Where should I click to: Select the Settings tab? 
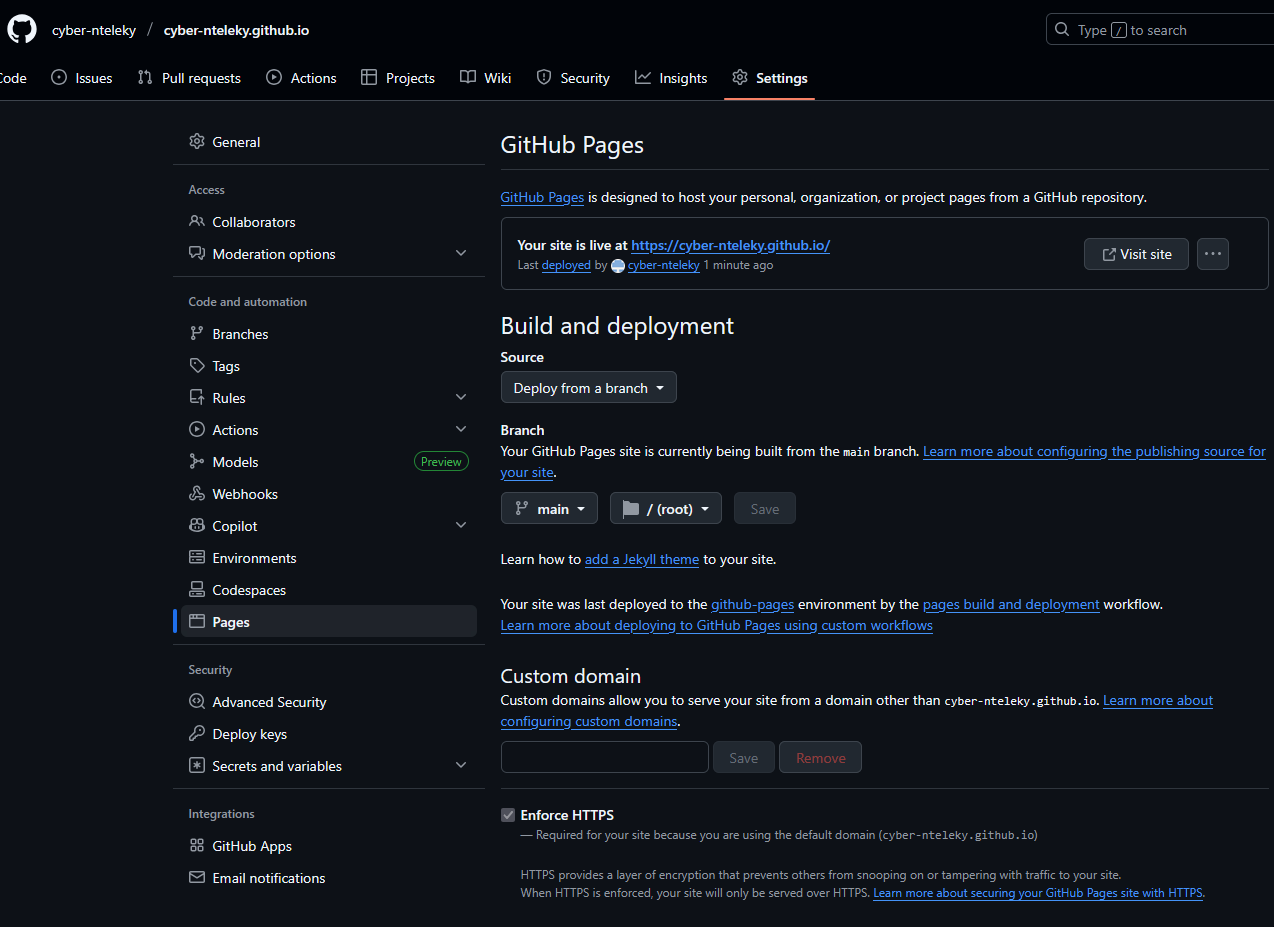pyautogui.click(x=770, y=78)
